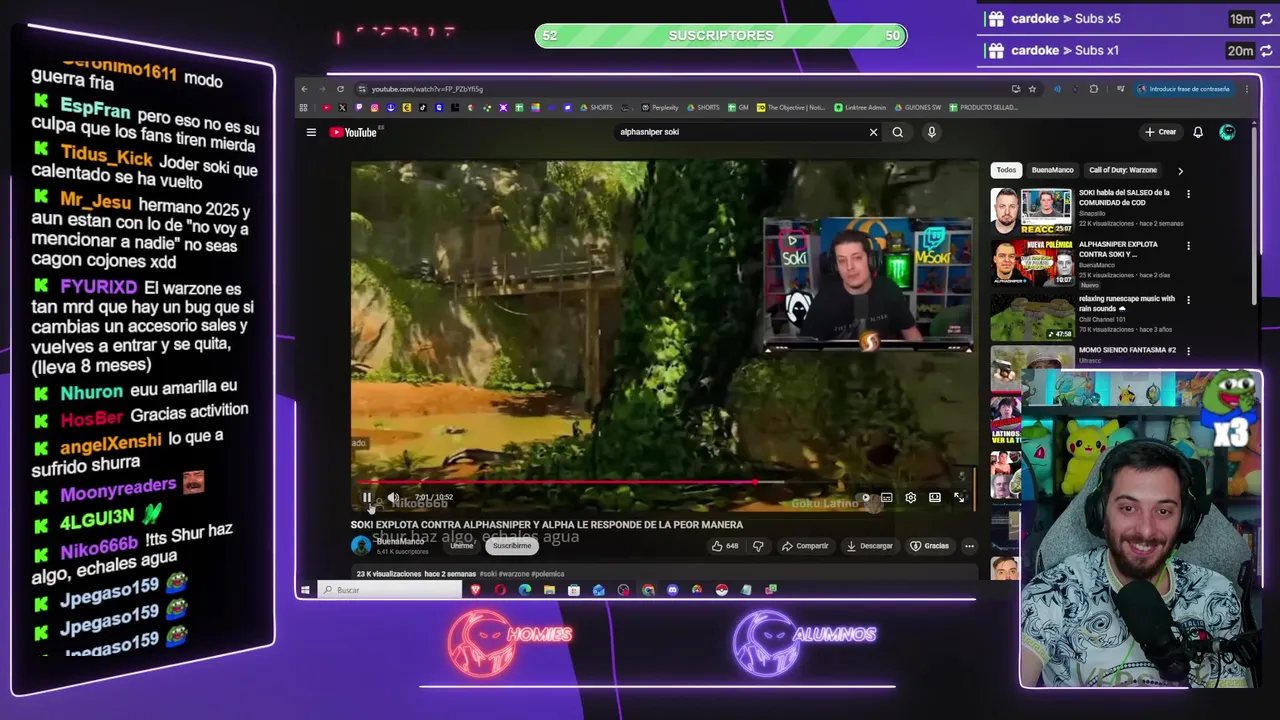The height and width of the screenshot is (720, 1280).
Task: Enter fullscreen in the player
Action: click(959, 497)
